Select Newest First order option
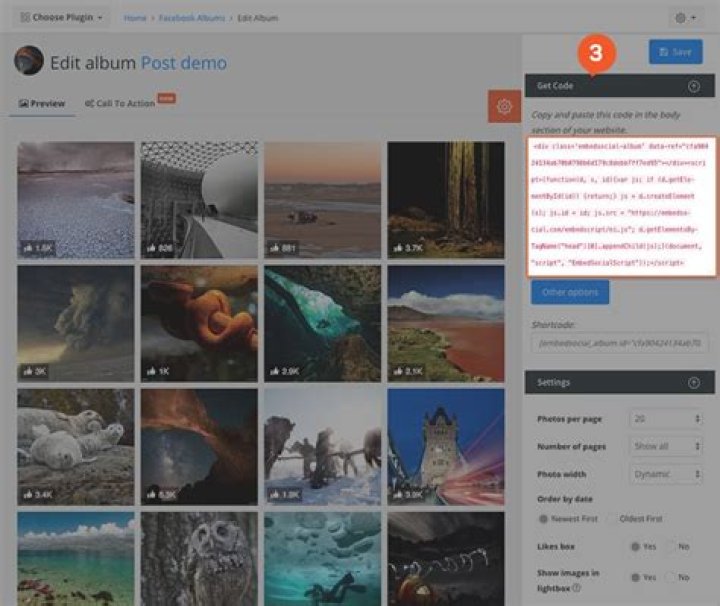The height and width of the screenshot is (606, 720). pyautogui.click(x=544, y=518)
